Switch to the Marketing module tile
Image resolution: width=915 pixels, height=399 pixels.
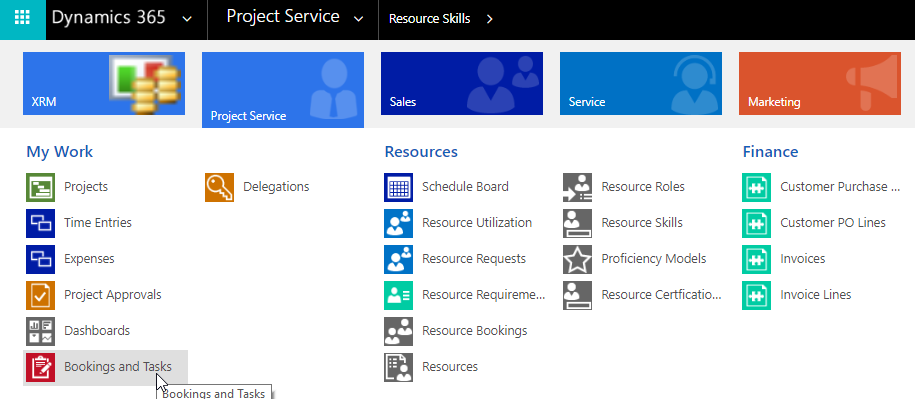[820, 83]
